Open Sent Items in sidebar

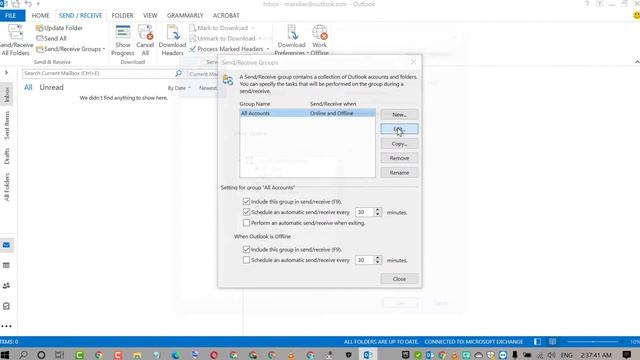tap(7, 125)
